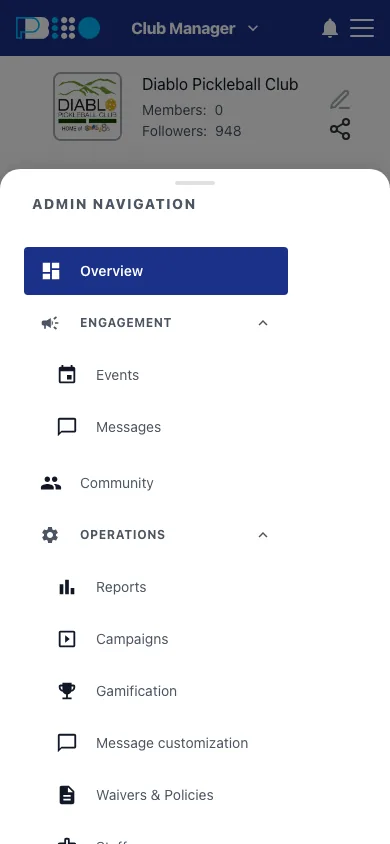The width and height of the screenshot is (390, 844).
Task: Click the Admin Navigation heading
Action: [x=114, y=204]
